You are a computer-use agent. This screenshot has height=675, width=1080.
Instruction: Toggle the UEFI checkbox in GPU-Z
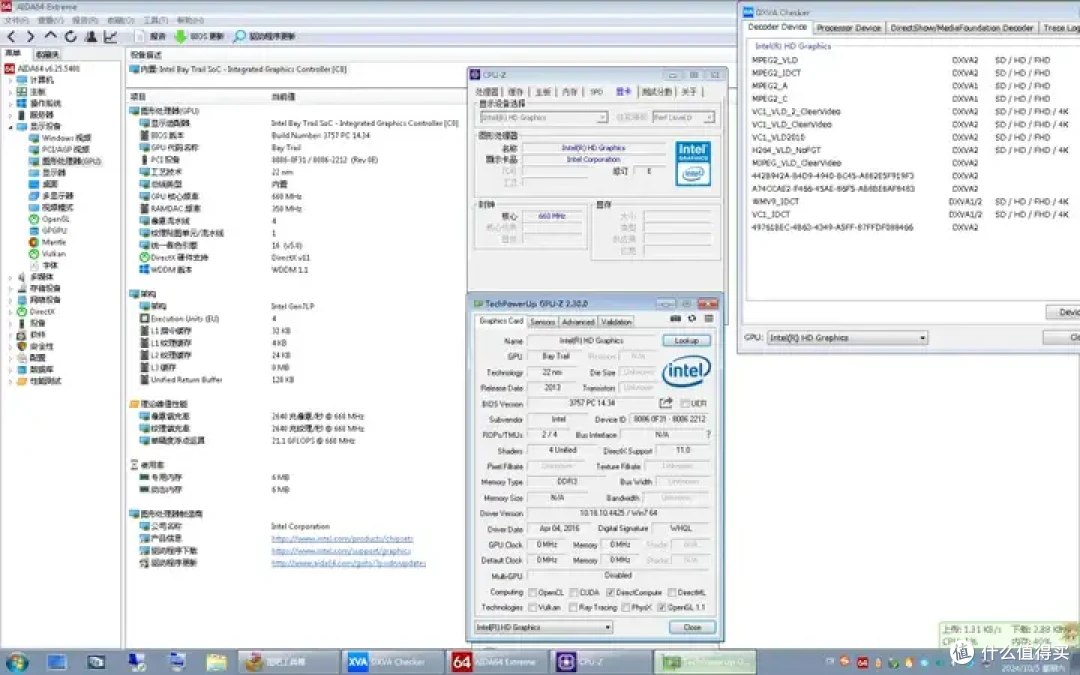click(686, 403)
